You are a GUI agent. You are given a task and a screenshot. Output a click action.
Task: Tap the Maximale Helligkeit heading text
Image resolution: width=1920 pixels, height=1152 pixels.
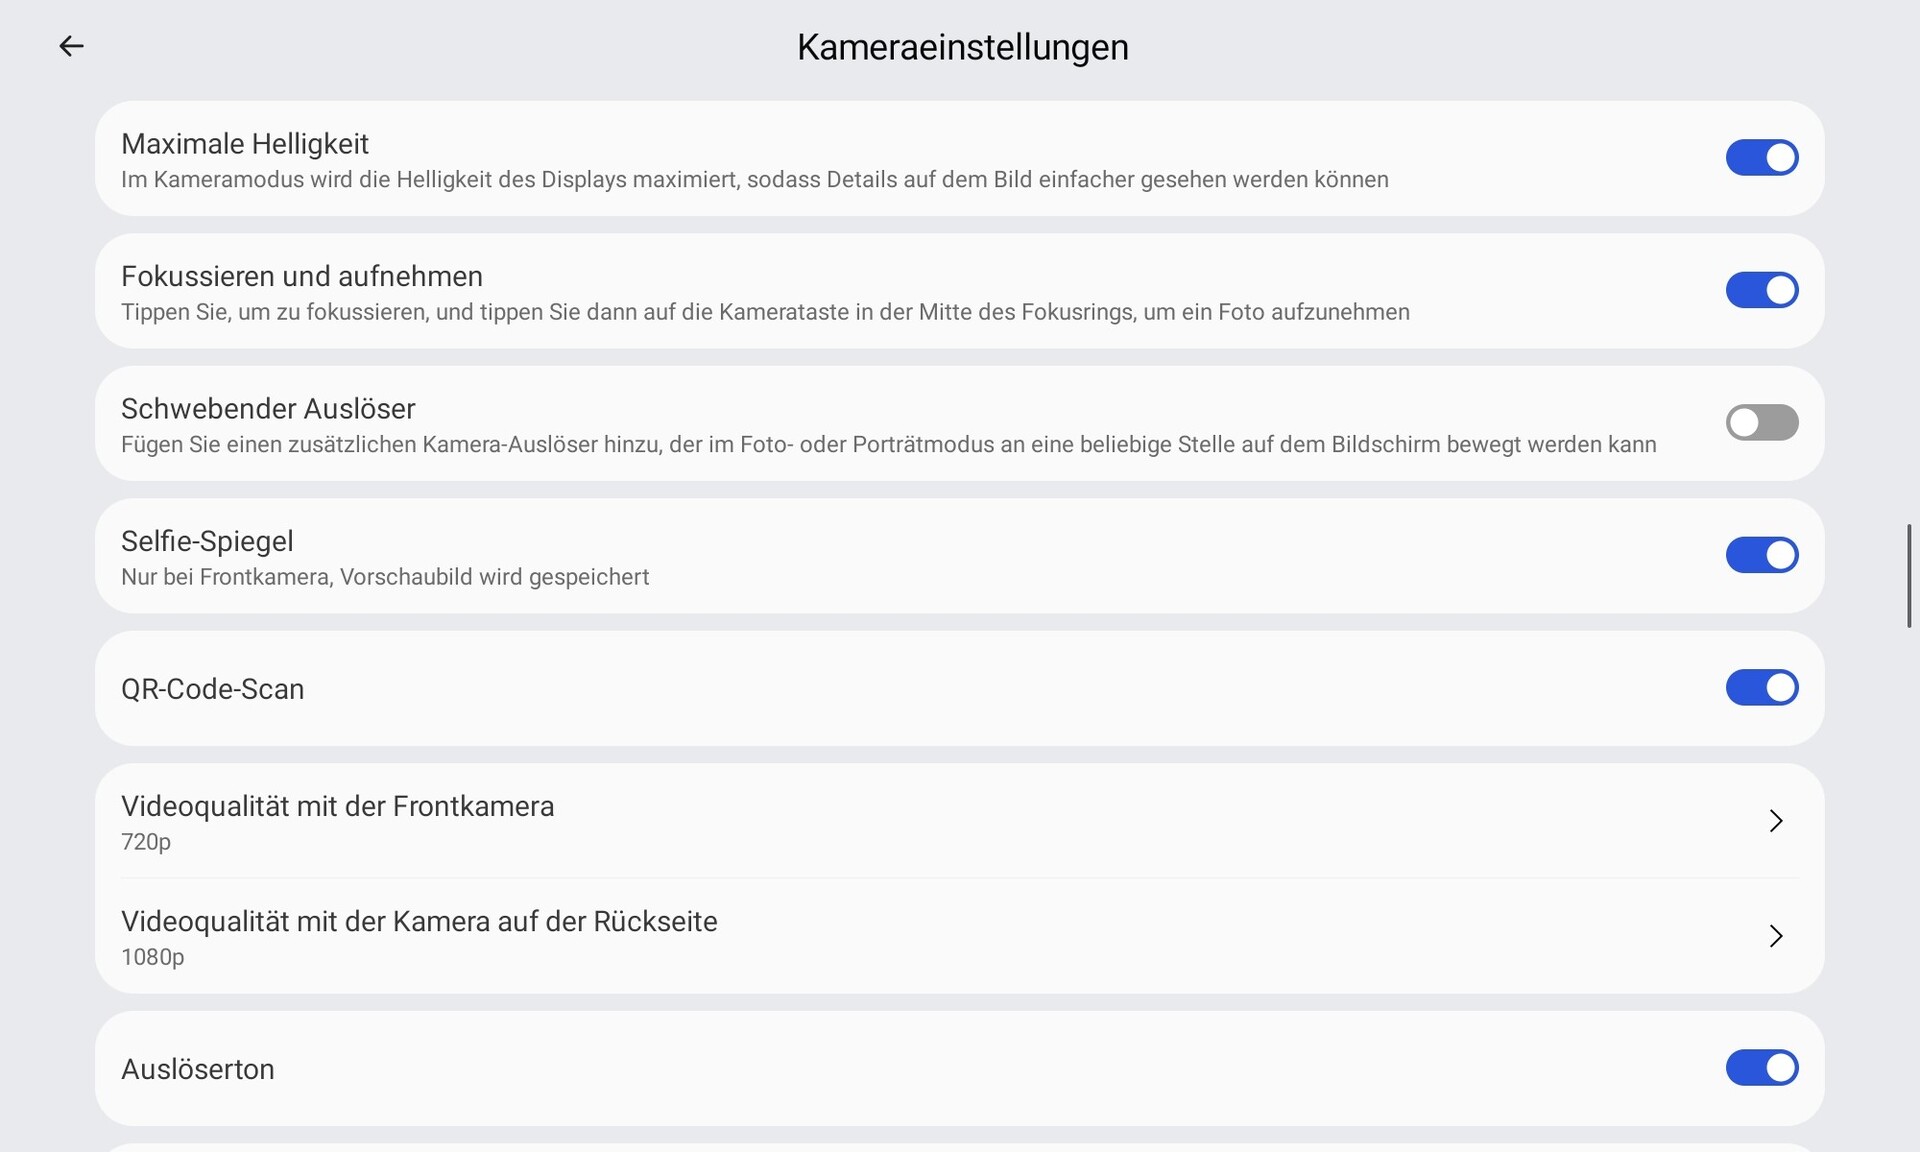(245, 144)
